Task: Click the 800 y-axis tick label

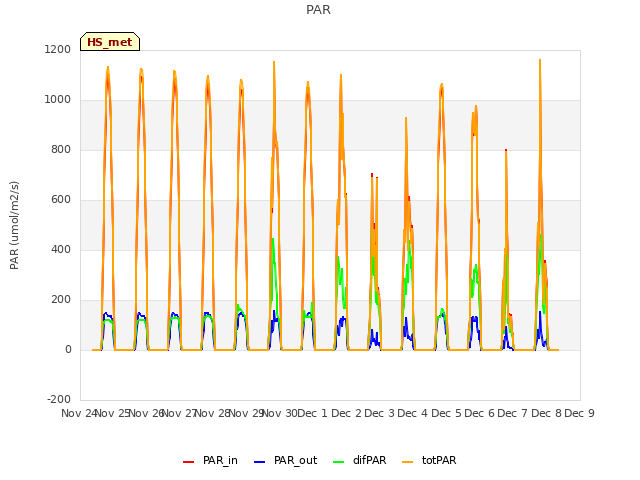Action: tap(61, 149)
